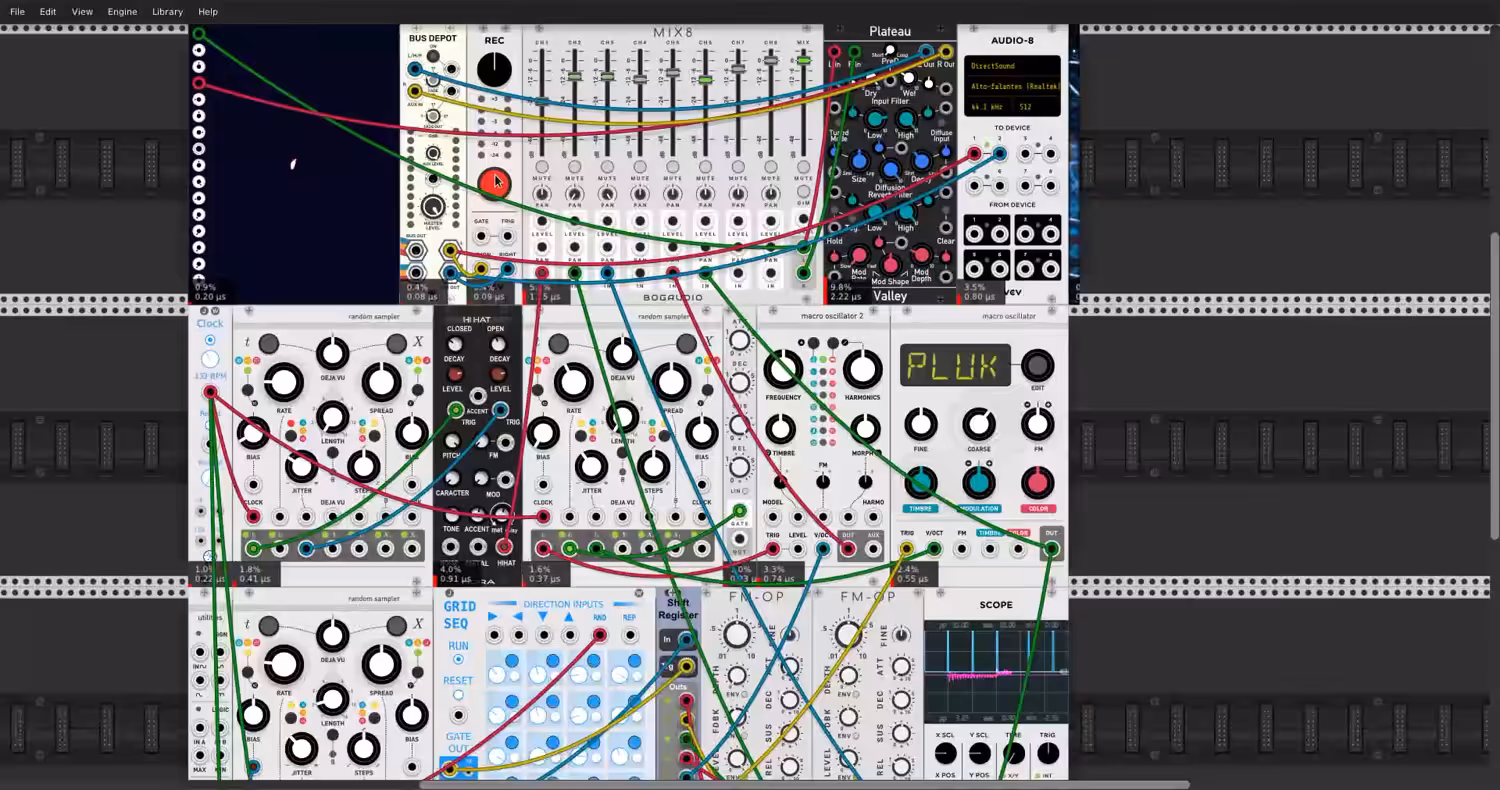Viewport: 1500px width, 790px height.
Task: Click the right arrow direction icon in Grid Seq
Action: point(492,617)
